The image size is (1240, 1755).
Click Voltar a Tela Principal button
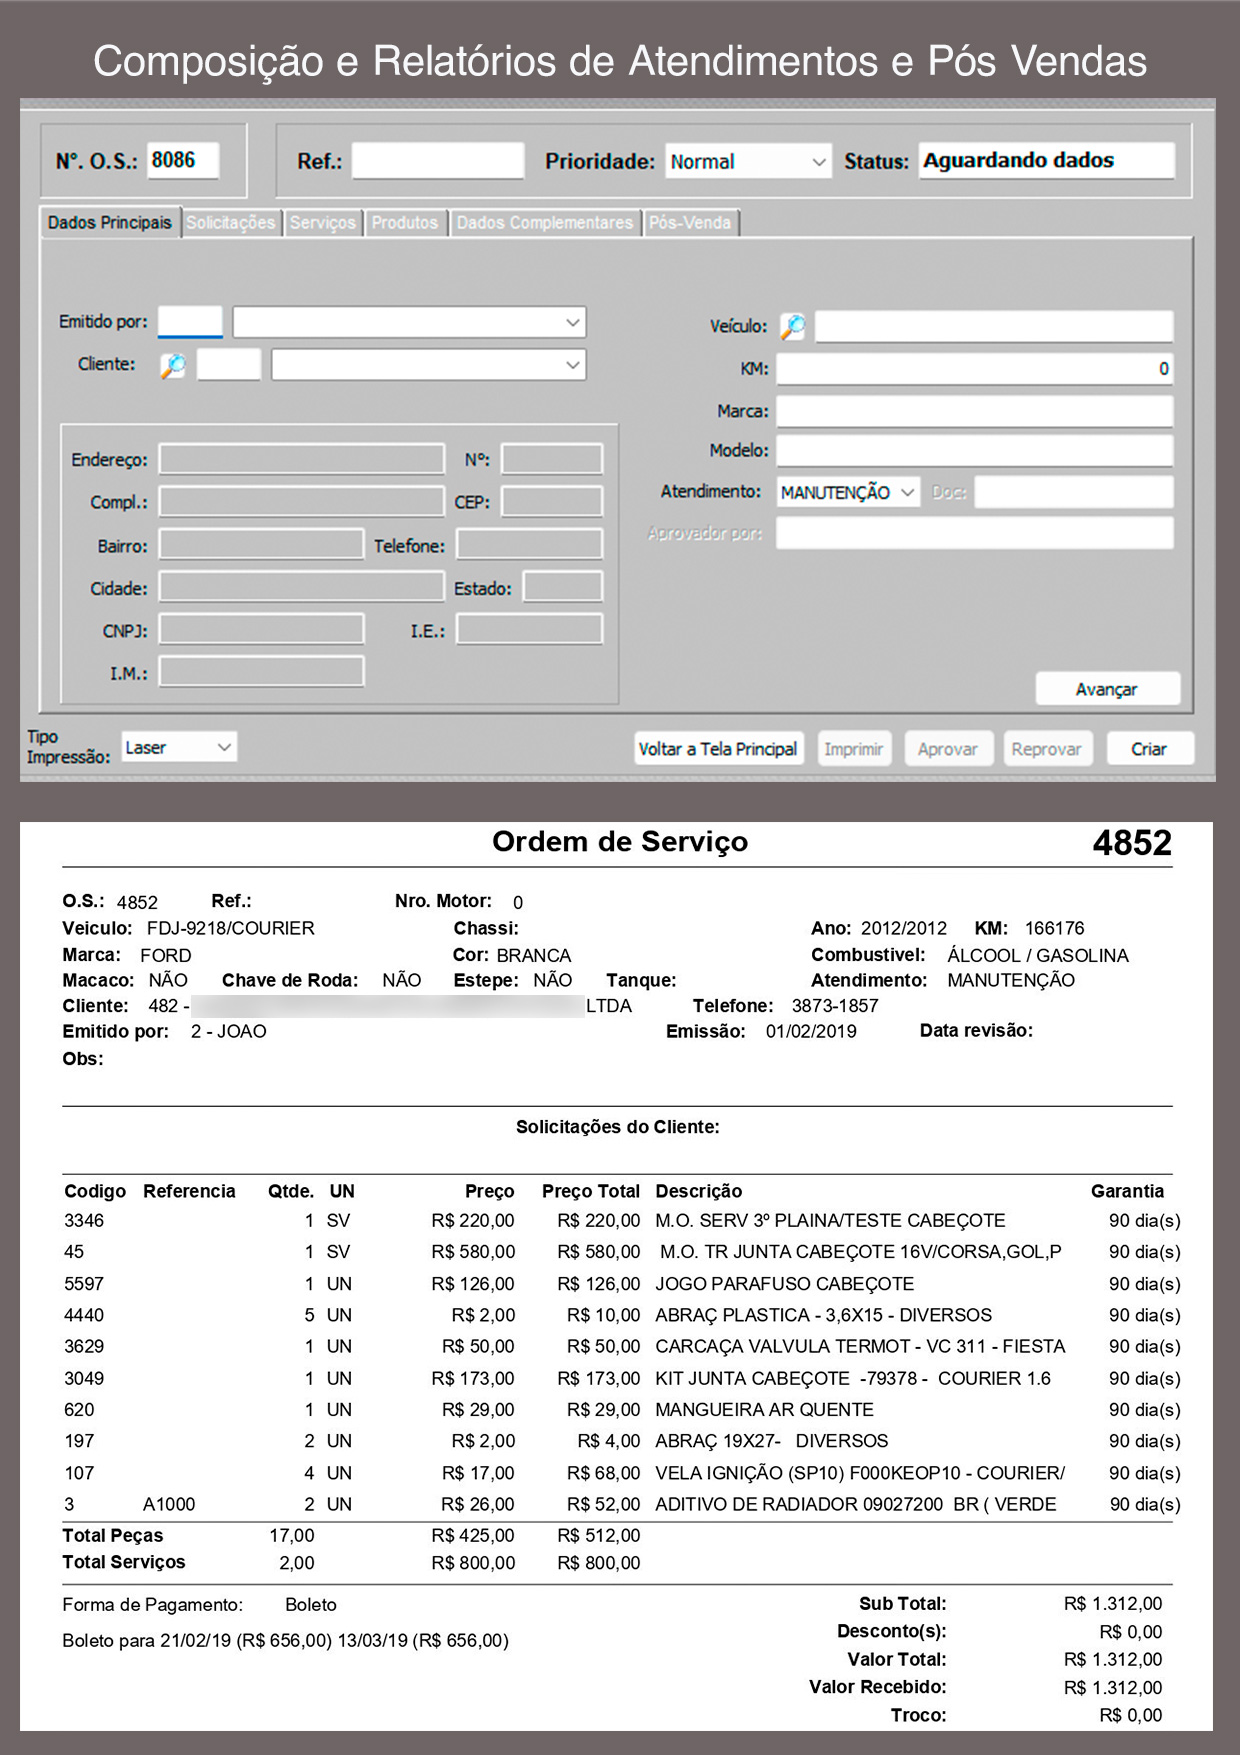pyautogui.click(x=718, y=749)
